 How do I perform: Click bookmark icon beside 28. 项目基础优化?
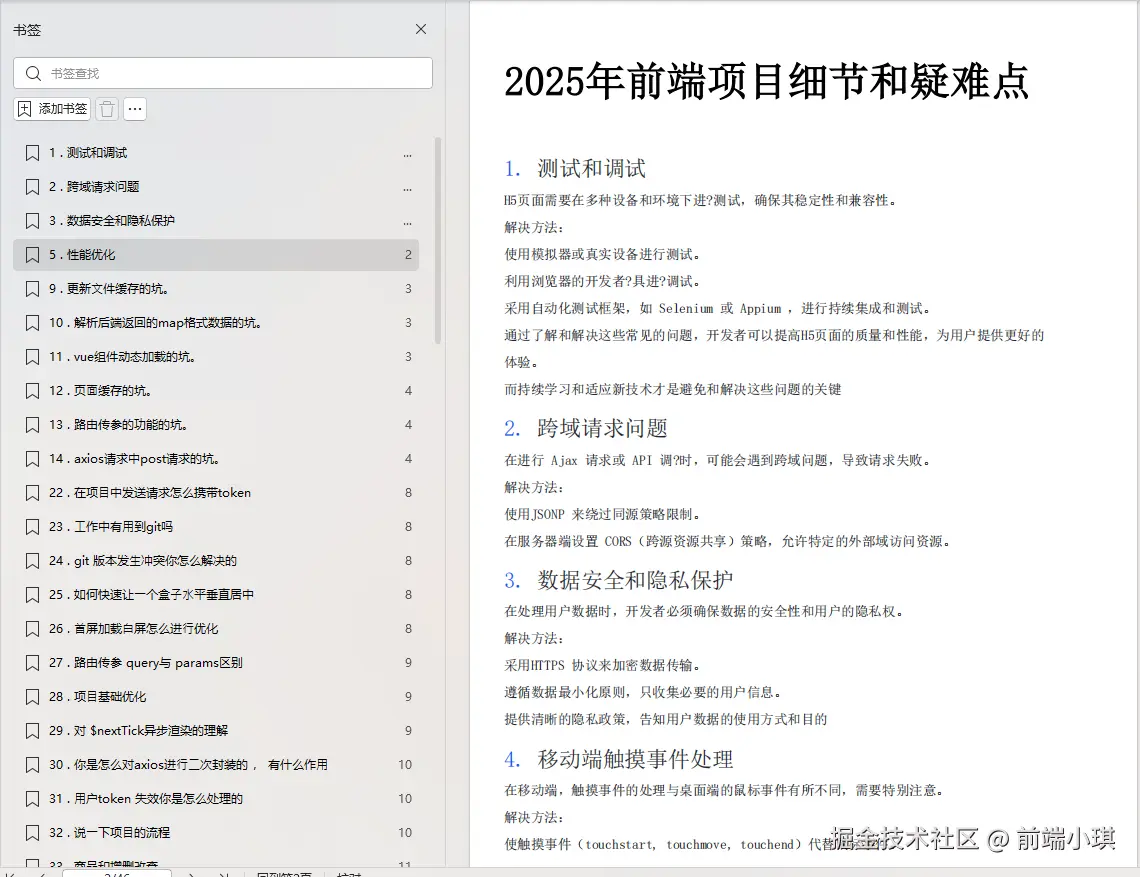point(32,697)
